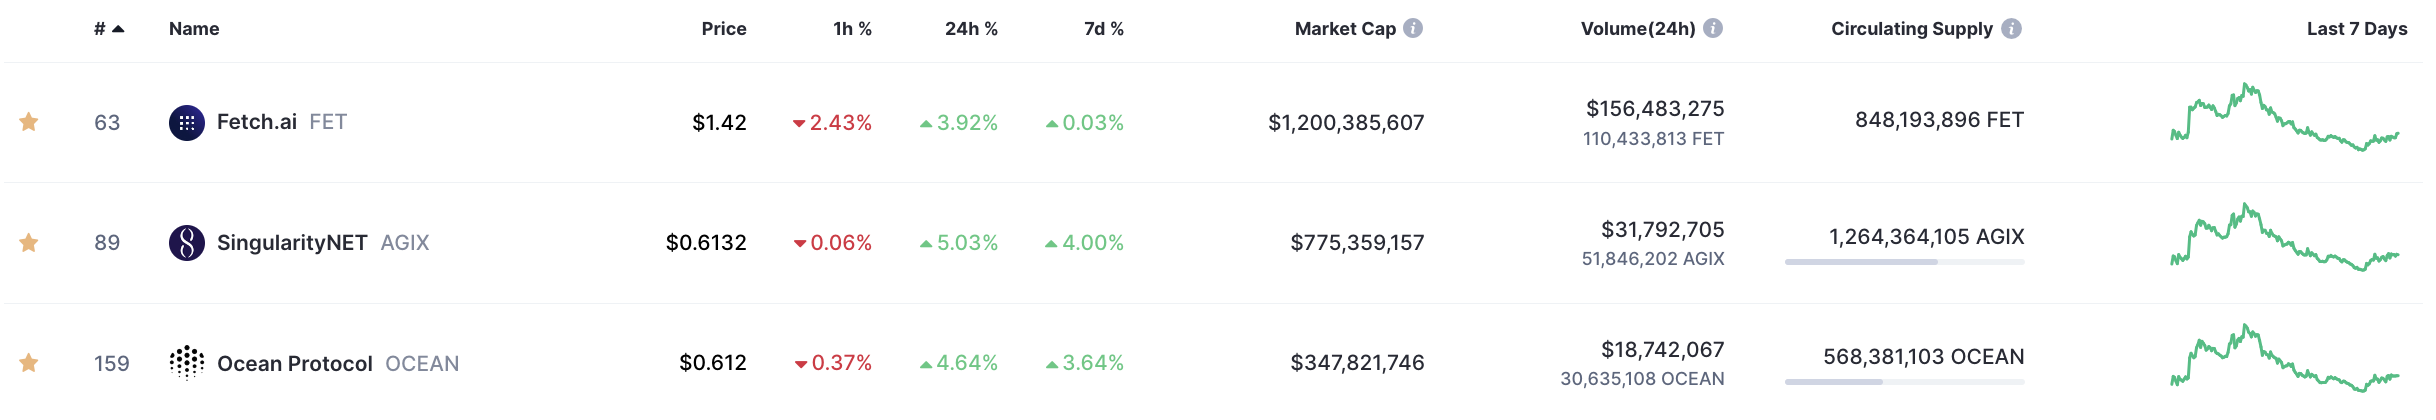Click the Circulating Supply info icon

tap(2012, 28)
